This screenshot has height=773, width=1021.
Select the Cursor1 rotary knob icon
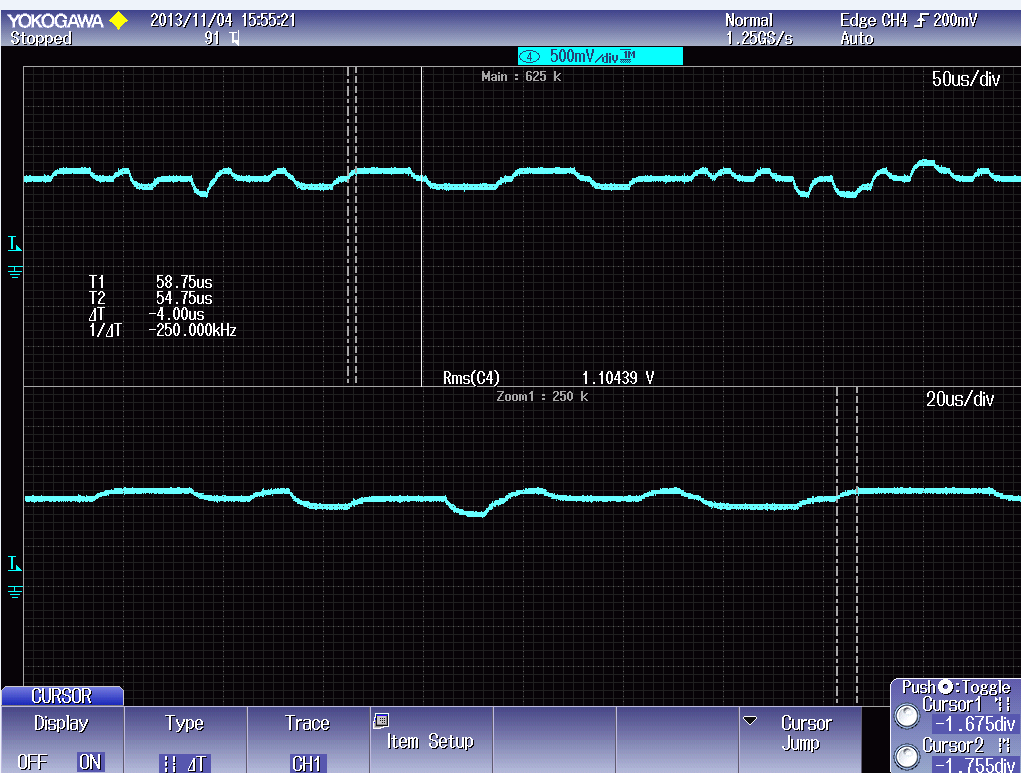coord(907,716)
